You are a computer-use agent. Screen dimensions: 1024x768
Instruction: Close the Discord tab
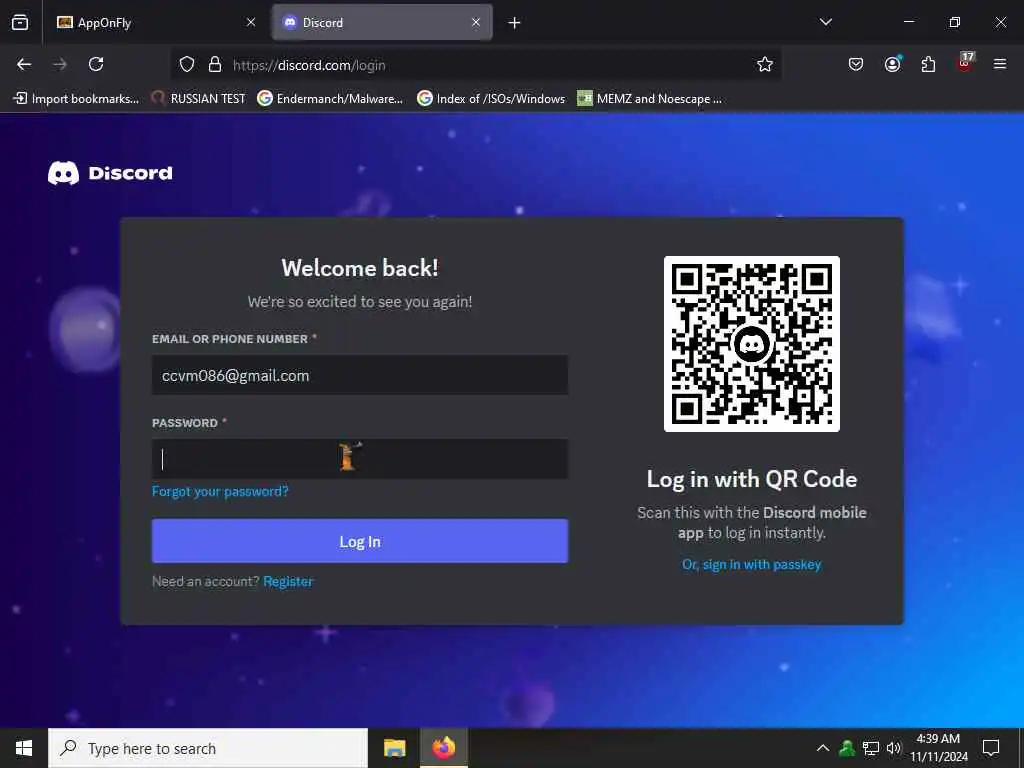coord(476,23)
